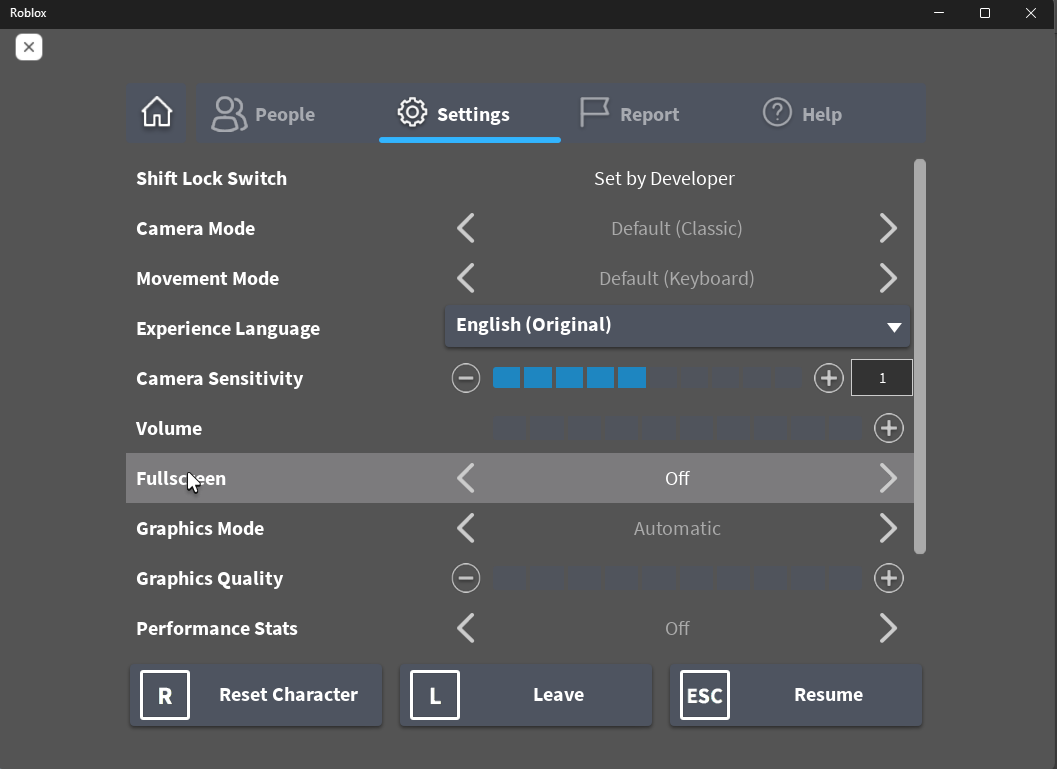Switch to the Help tab

pos(803,114)
